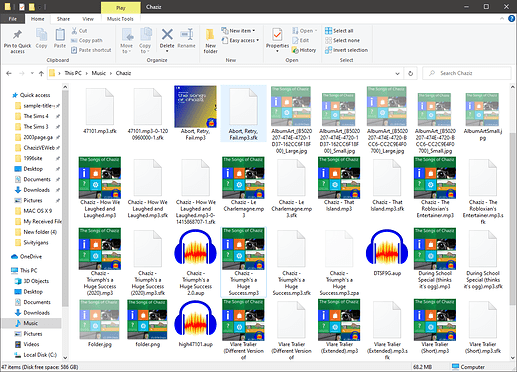Switch to the Home ribbon tab
Screen dimensions: 517x372
(38, 19)
